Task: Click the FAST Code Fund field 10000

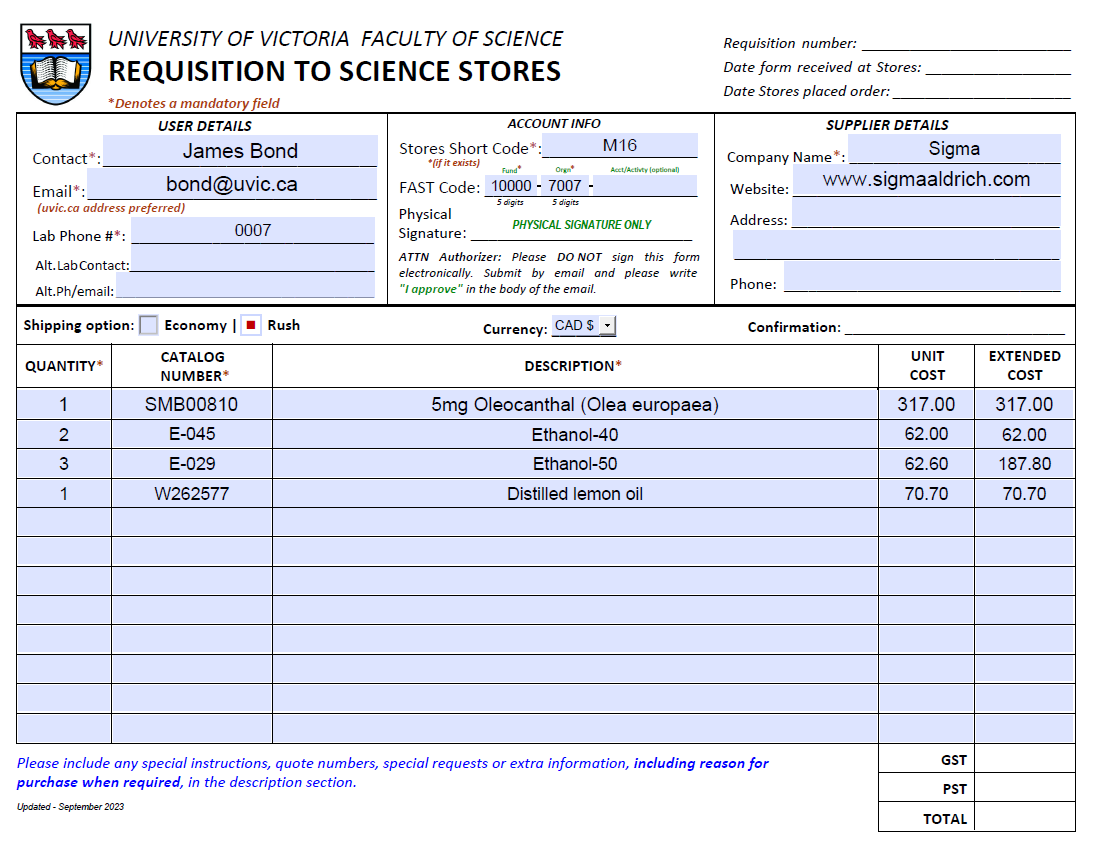Action: pyautogui.click(x=511, y=186)
